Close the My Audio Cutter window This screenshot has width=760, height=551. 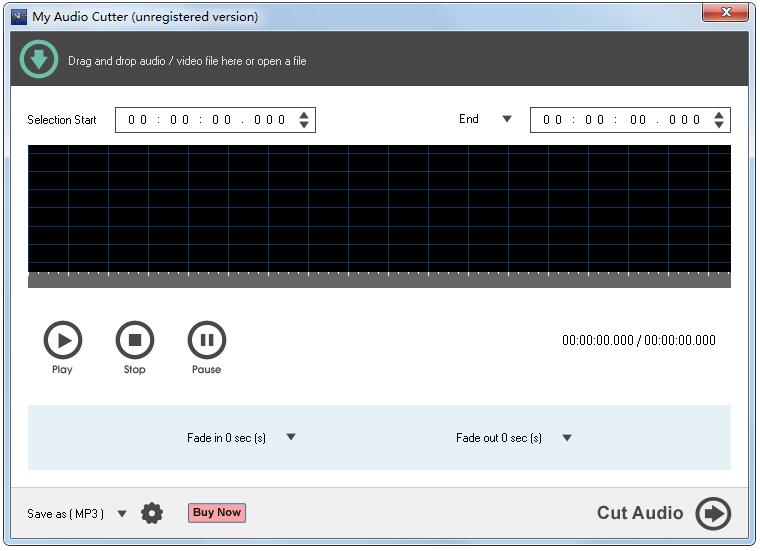726,12
